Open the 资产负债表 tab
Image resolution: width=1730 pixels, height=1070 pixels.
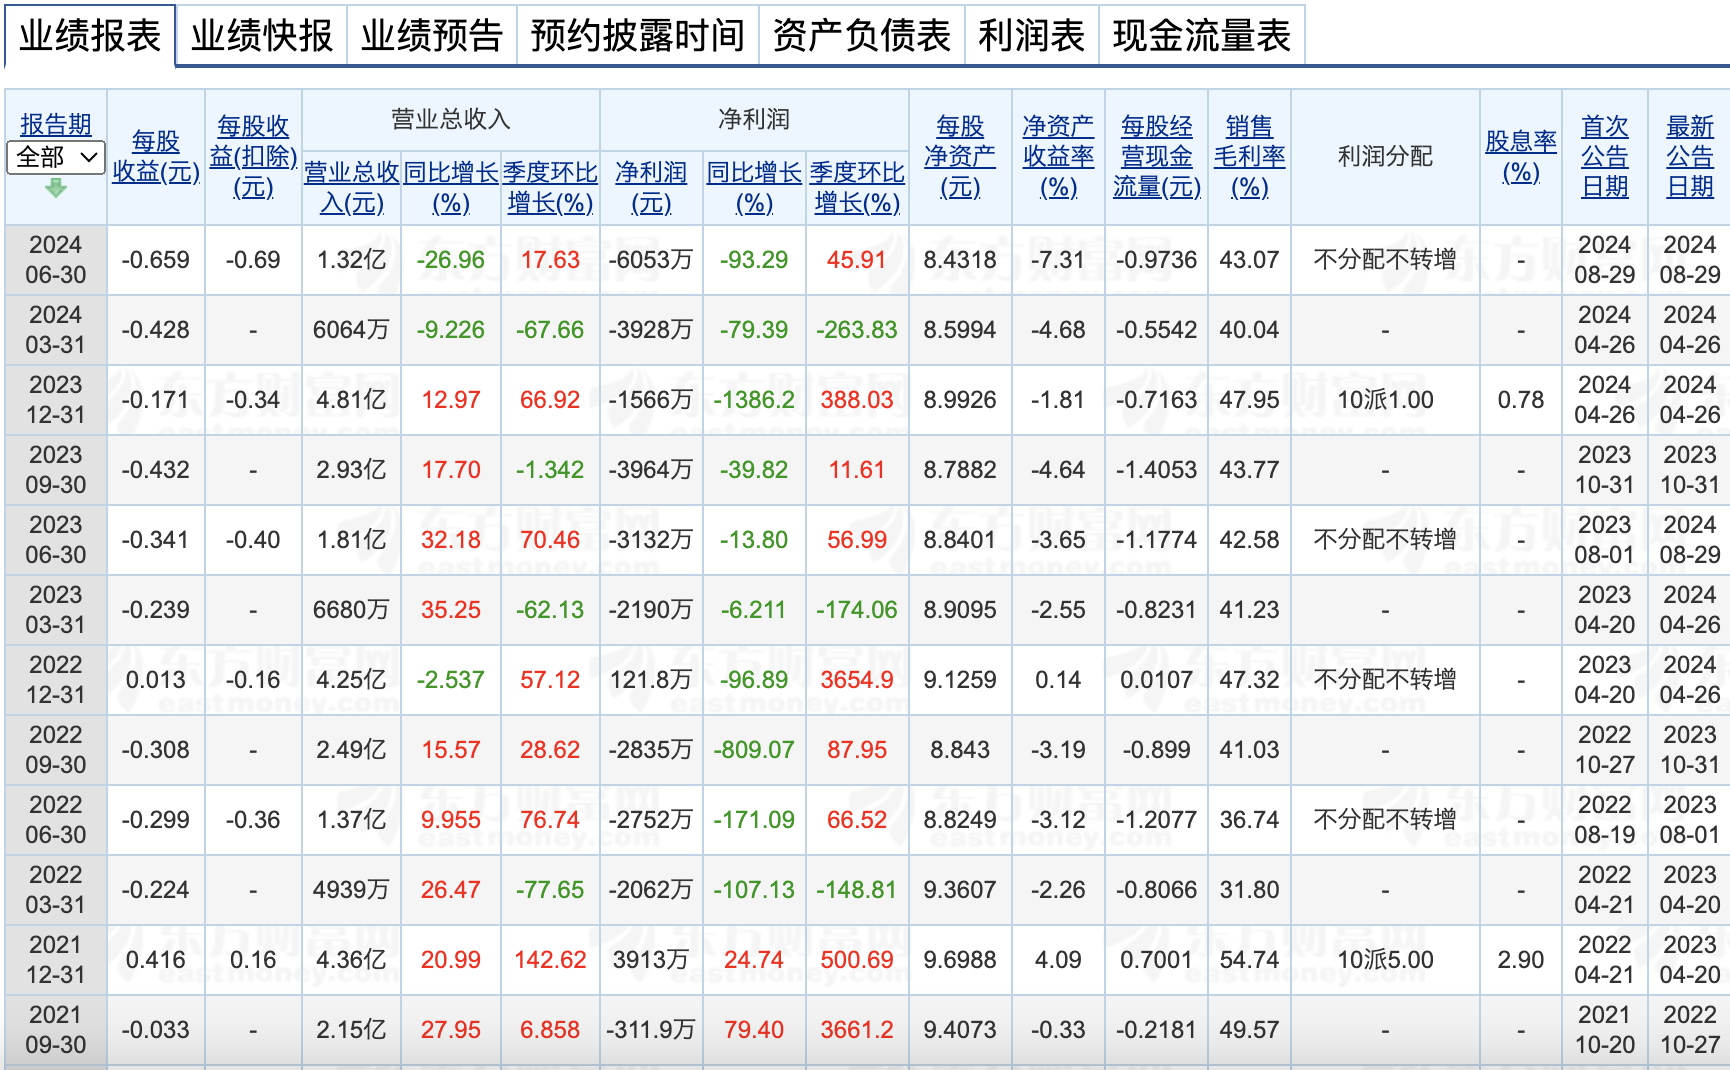click(x=862, y=36)
